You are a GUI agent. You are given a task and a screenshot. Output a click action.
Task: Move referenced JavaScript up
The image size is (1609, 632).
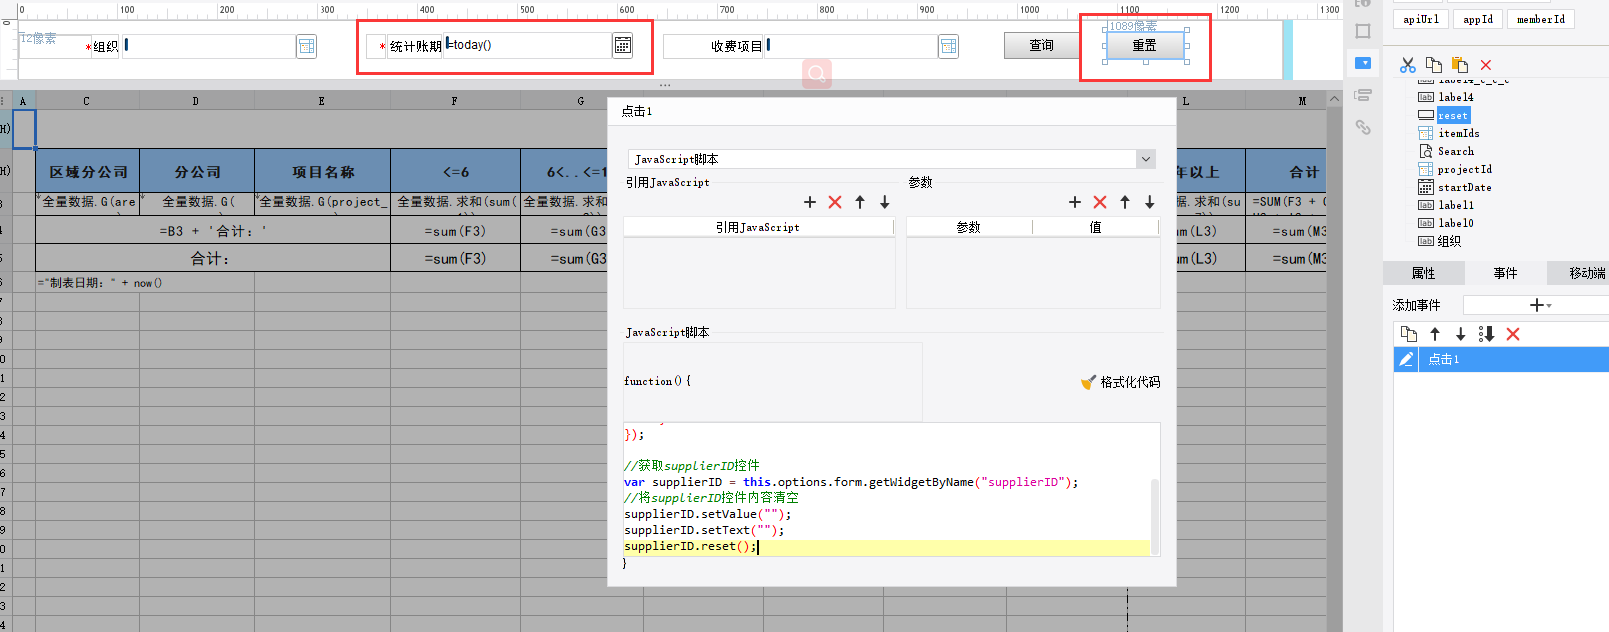point(860,202)
